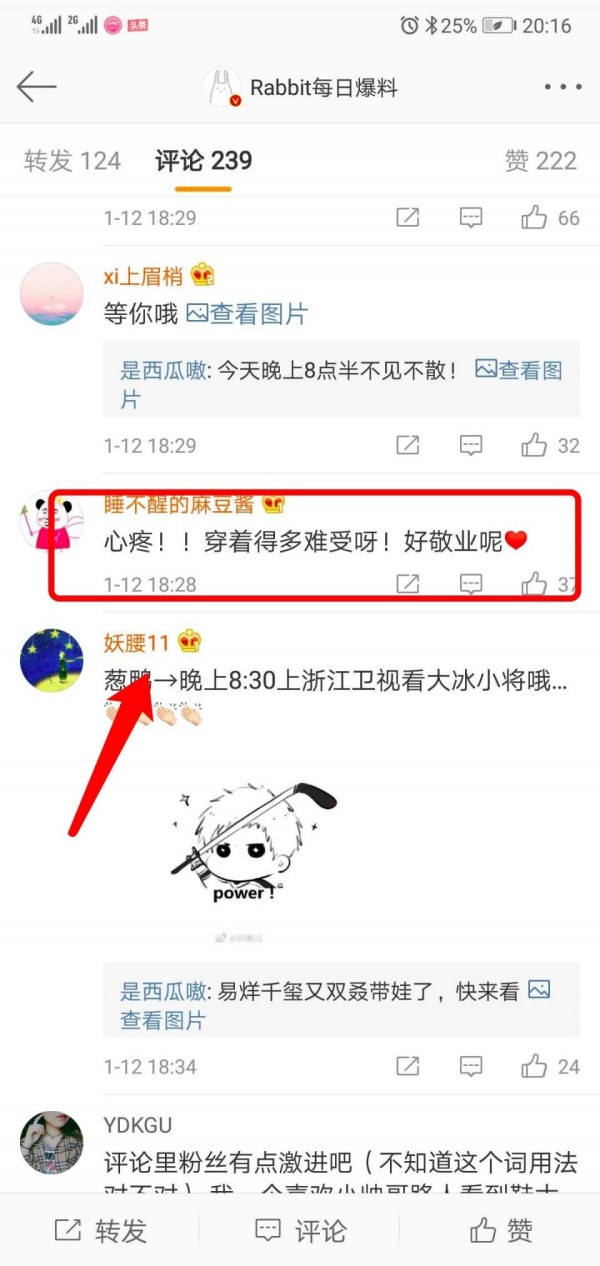Repost icon on xi上眉梢's comment
600x1266 pixels.
(408, 445)
